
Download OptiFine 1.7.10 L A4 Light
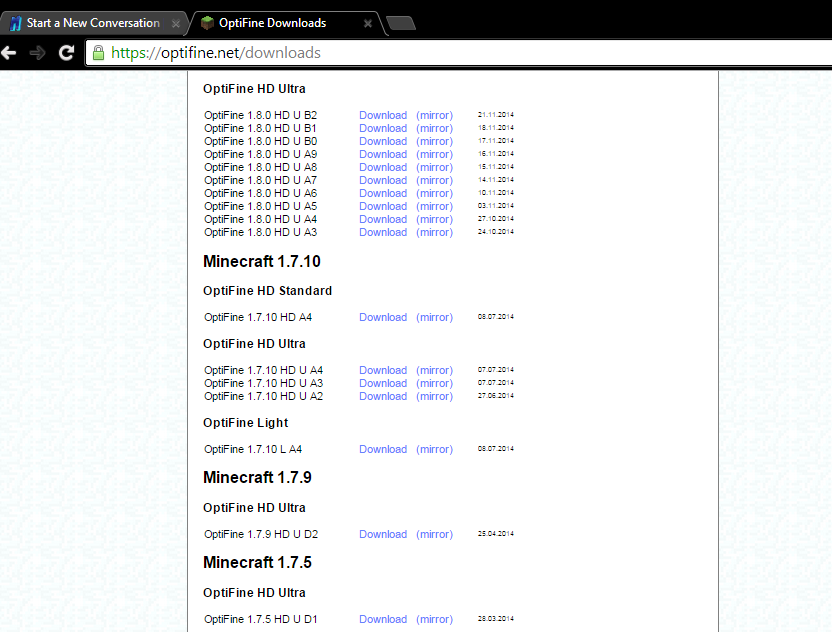383,449
